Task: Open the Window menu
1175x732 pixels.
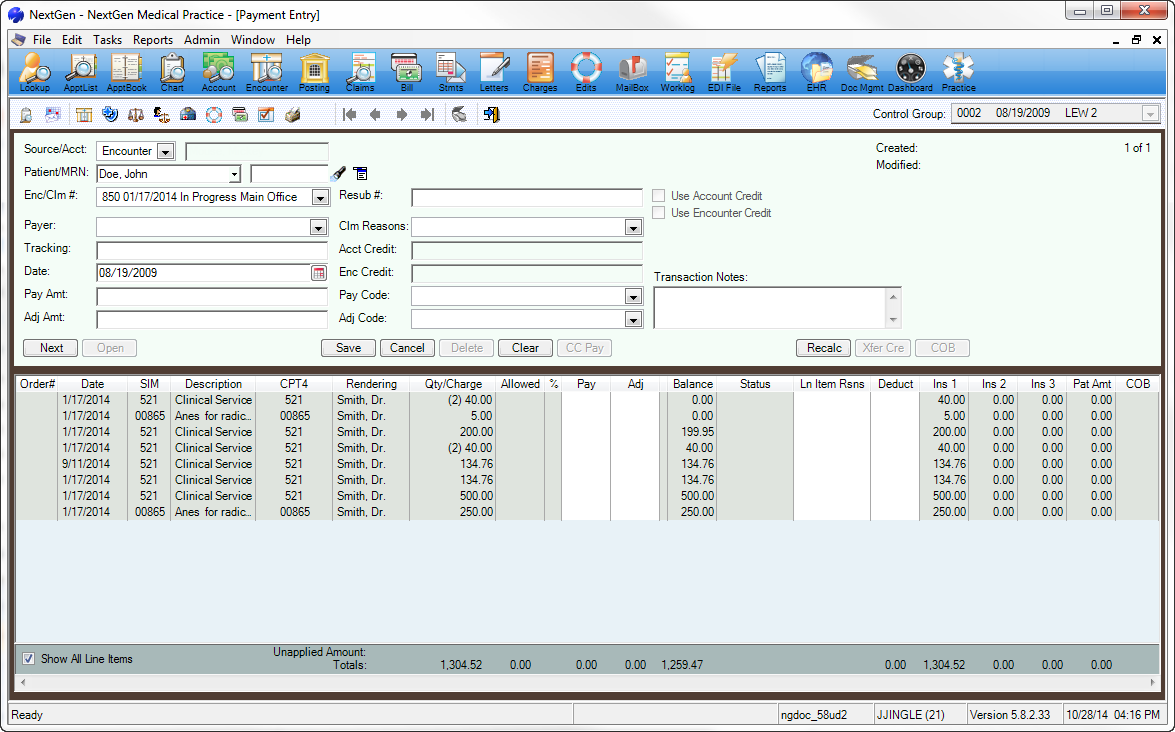Action: (x=253, y=40)
